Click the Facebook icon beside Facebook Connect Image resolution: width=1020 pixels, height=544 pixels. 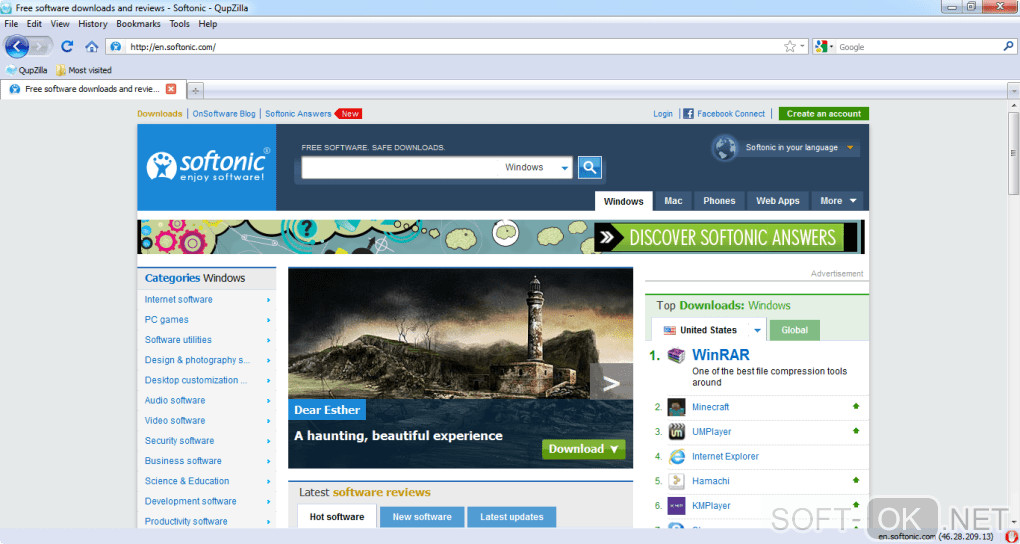coord(688,113)
